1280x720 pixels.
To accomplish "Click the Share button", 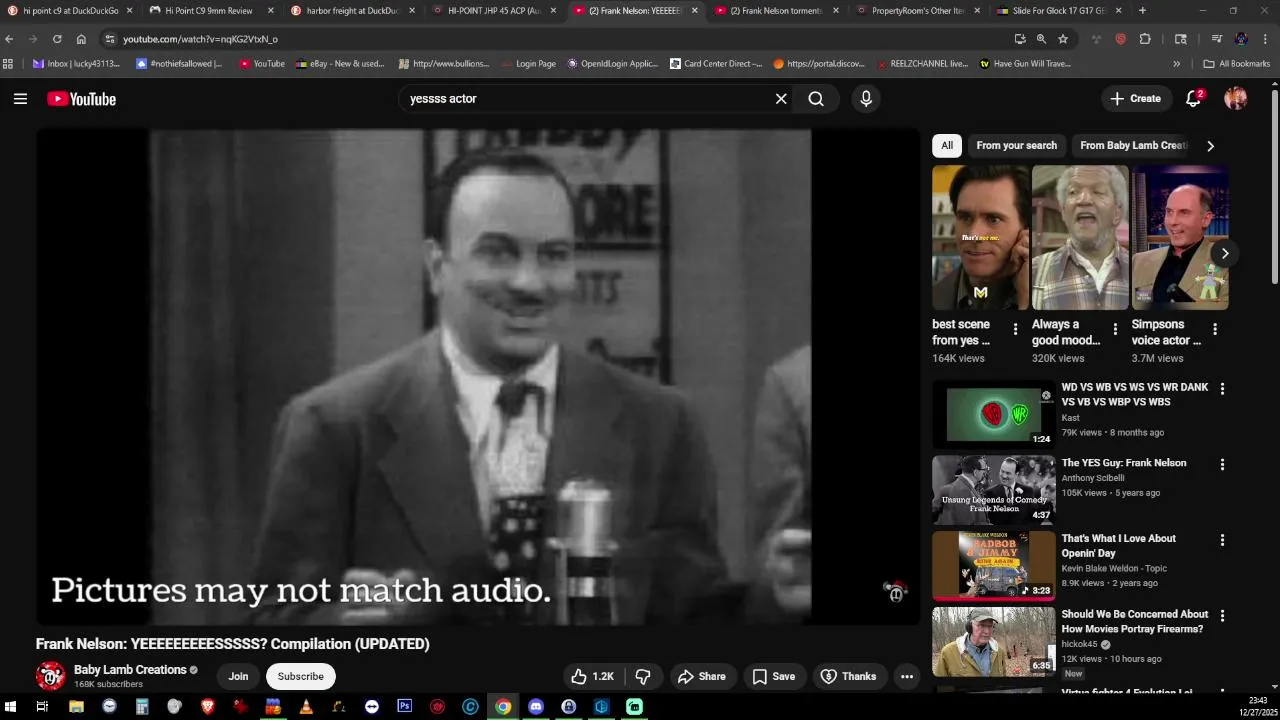I will [702, 677].
